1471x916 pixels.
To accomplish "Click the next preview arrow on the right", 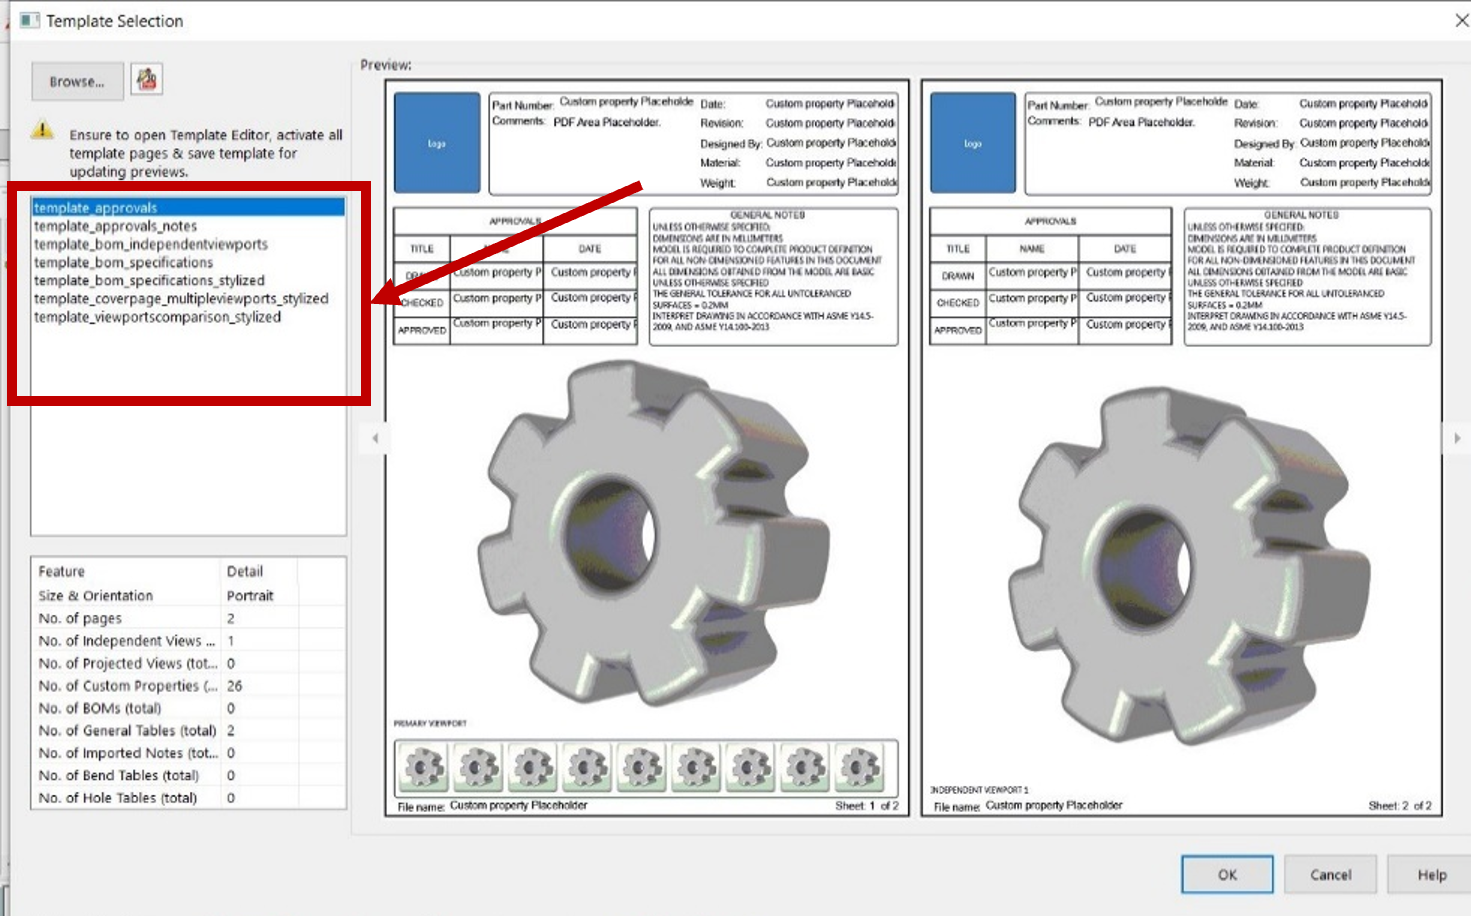I will 1456,438.
